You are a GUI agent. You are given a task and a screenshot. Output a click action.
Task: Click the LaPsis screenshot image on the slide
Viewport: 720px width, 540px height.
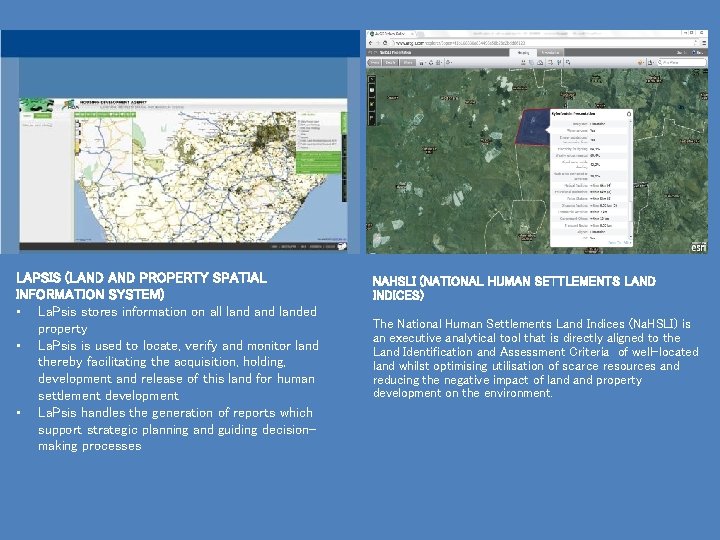tap(180, 142)
